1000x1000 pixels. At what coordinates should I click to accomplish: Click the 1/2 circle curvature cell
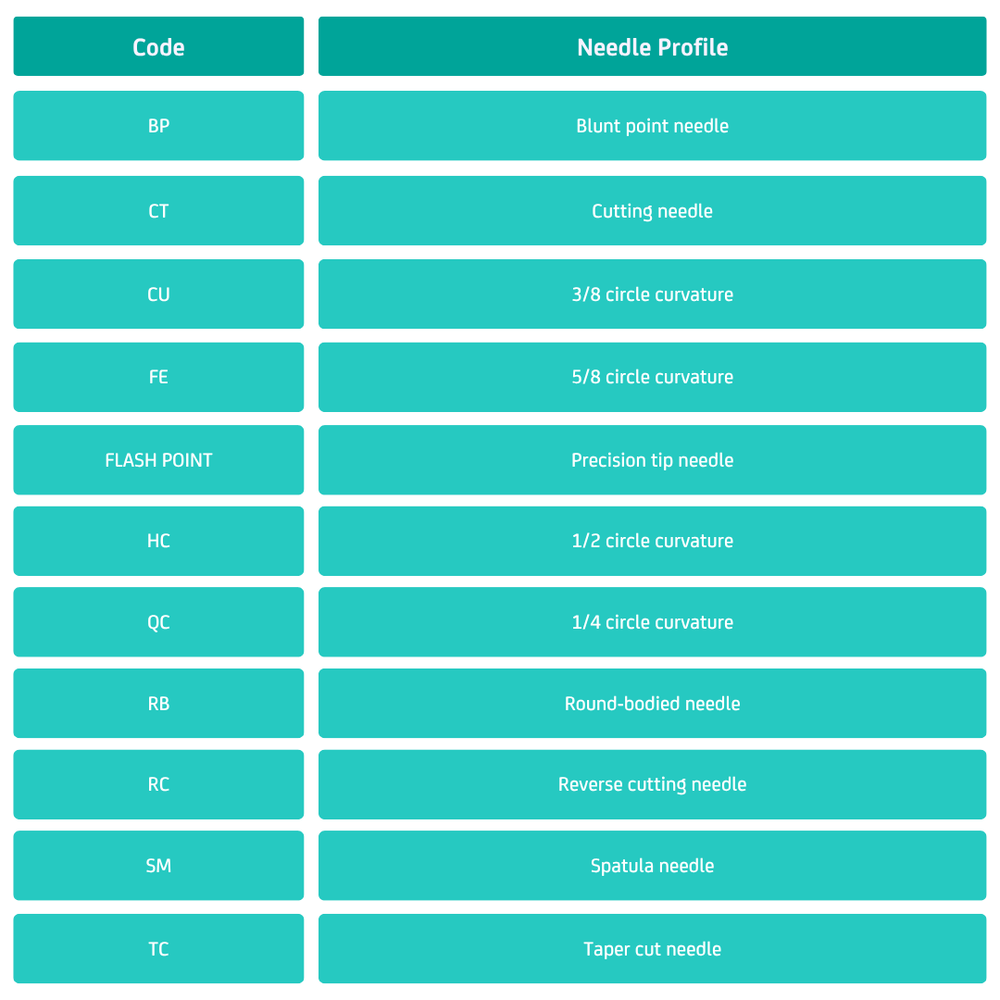pyautogui.click(x=652, y=541)
